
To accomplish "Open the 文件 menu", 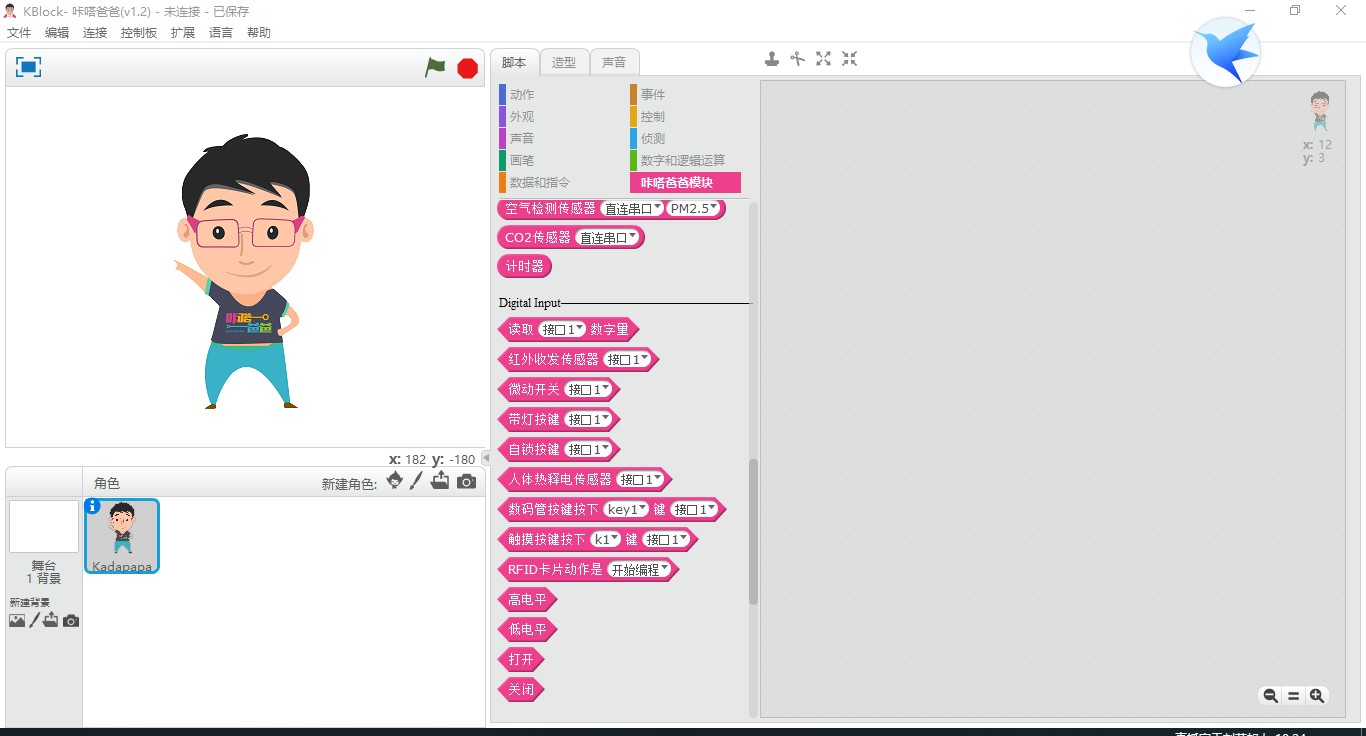I will pos(19,32).
